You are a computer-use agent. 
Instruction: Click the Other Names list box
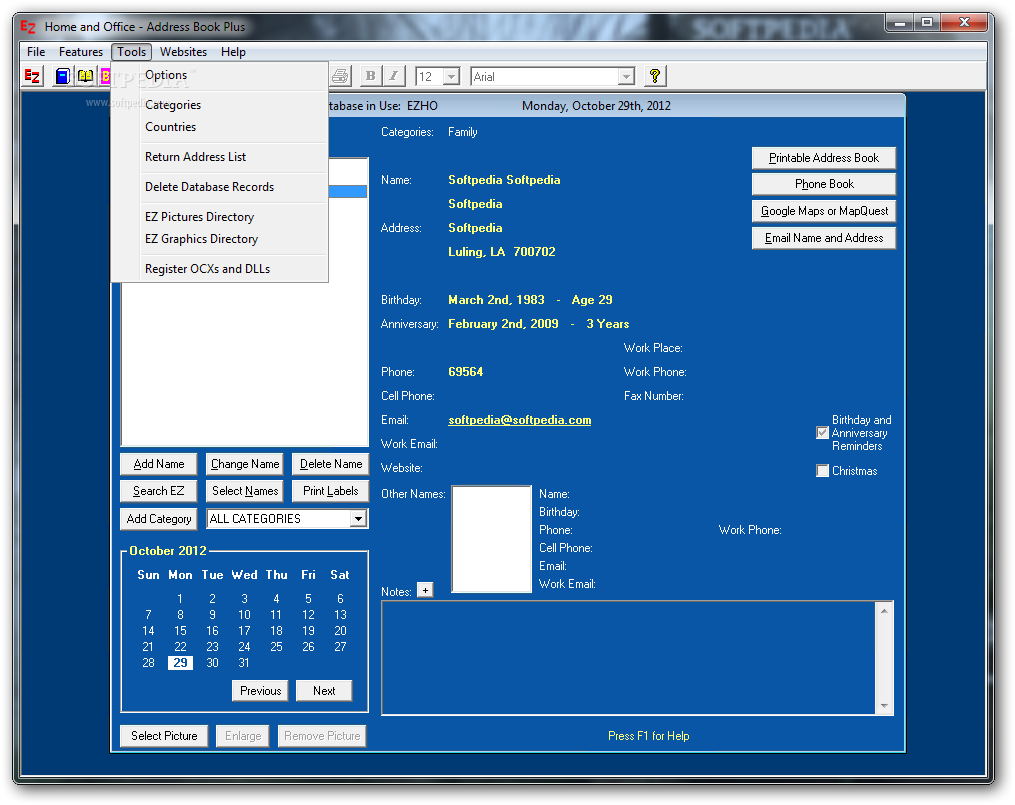click(x=491, y=539)
